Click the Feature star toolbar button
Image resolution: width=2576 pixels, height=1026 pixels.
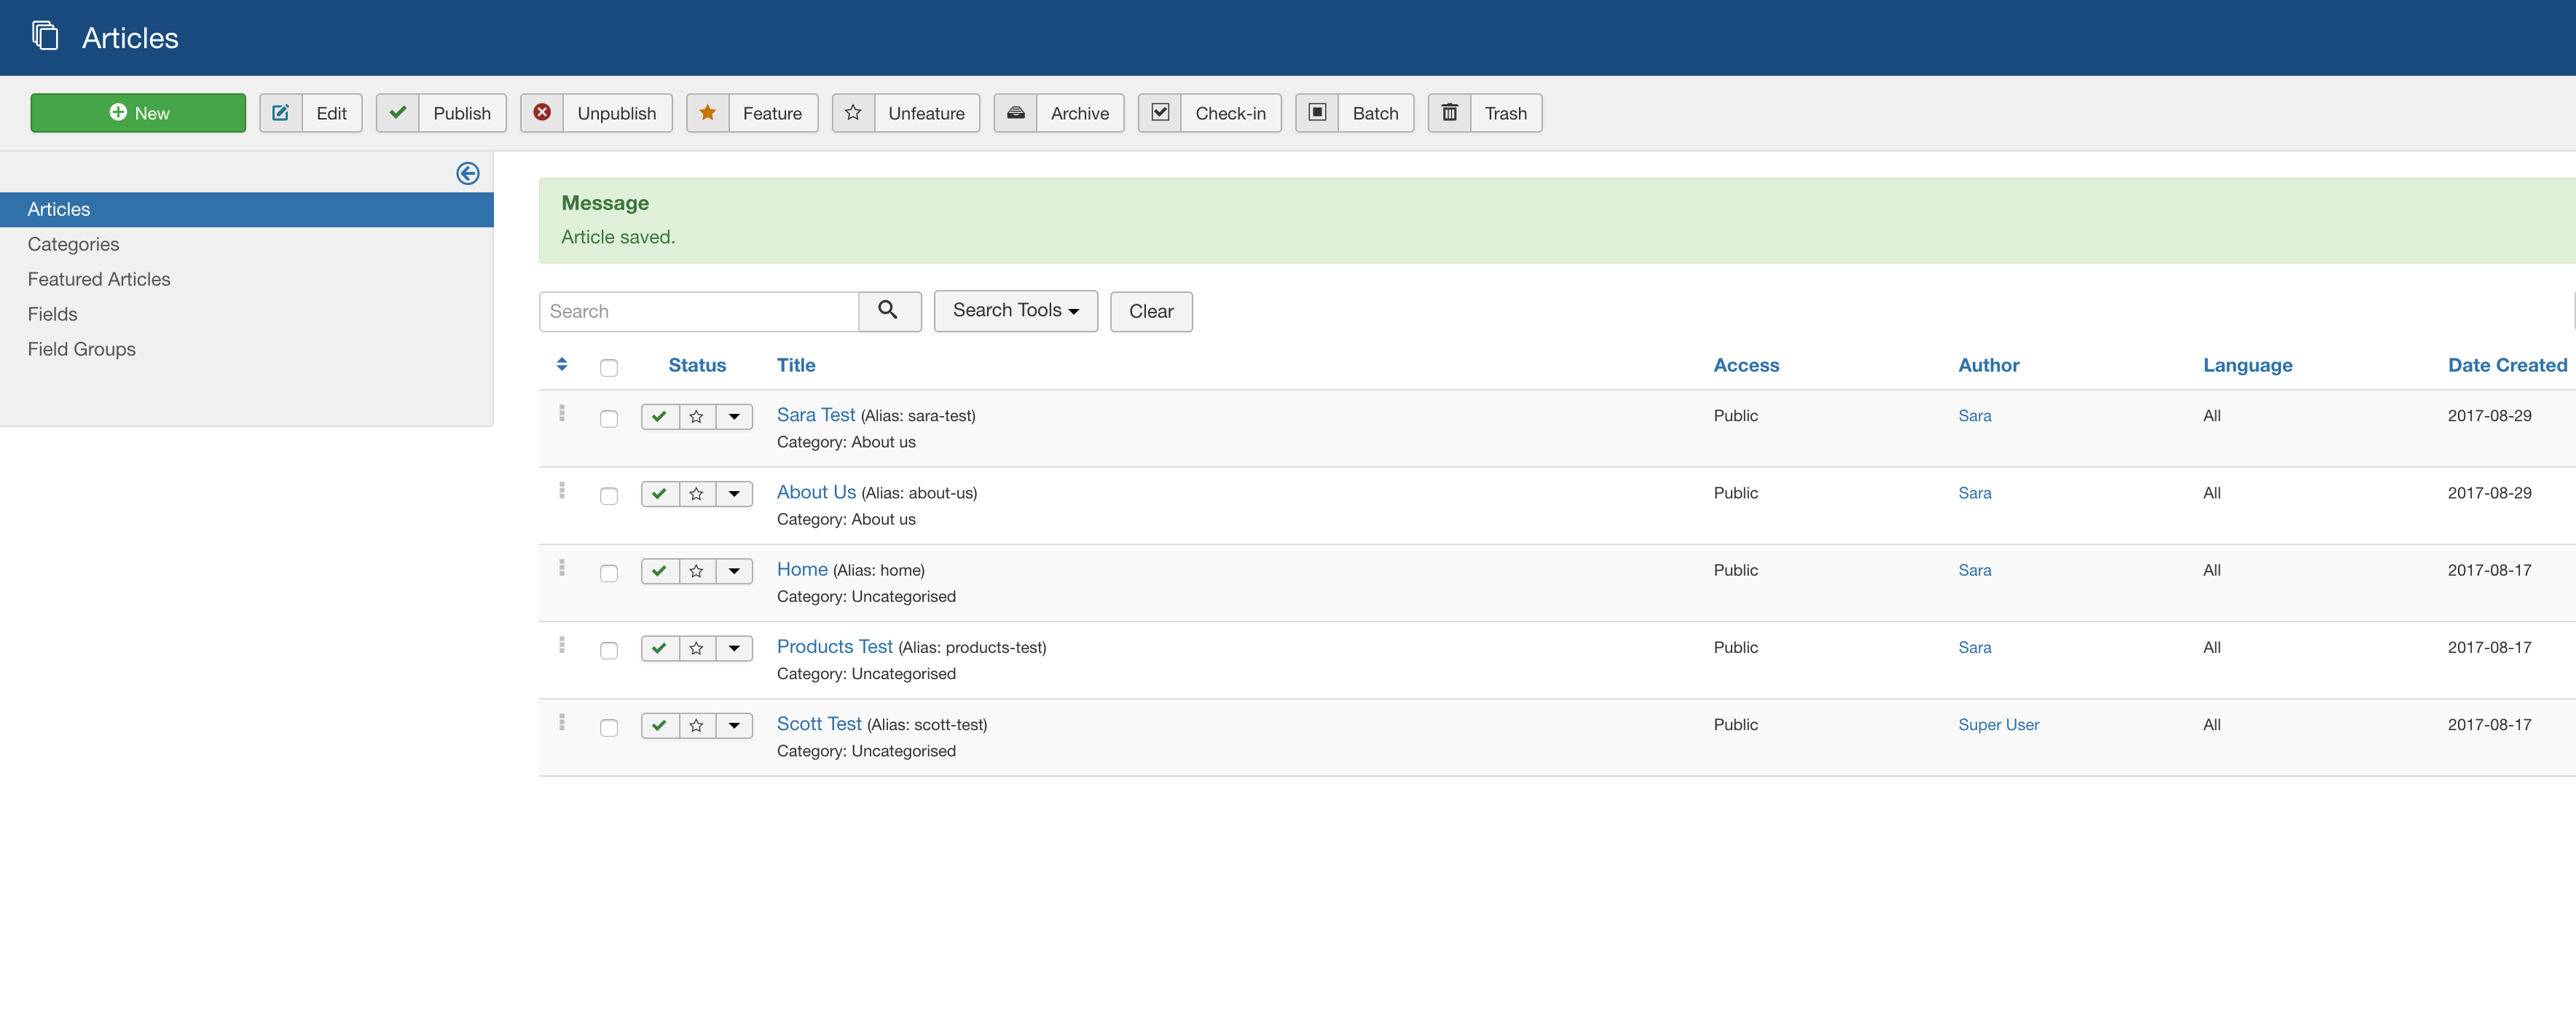pos(751,113)
